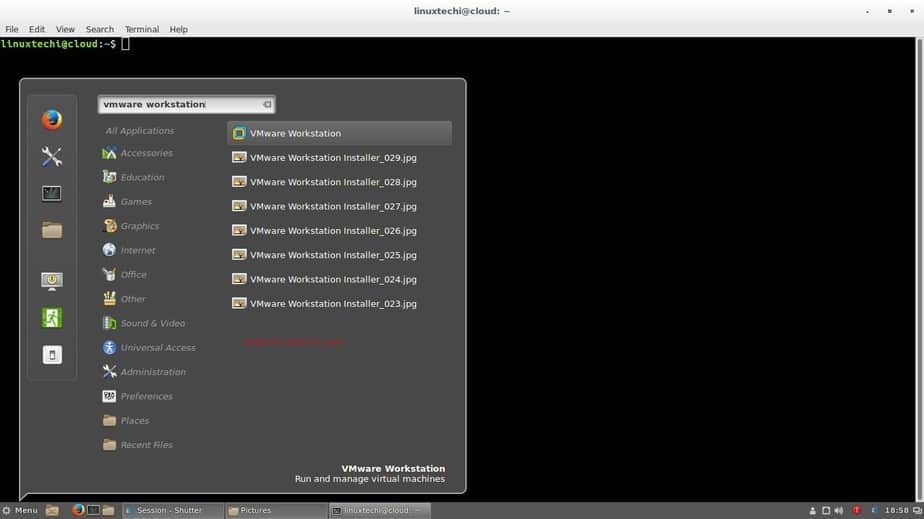This screenshot has height=519, width=924.
Task: Click Firefox launcher on bottom panel
Action: (78, 510)
